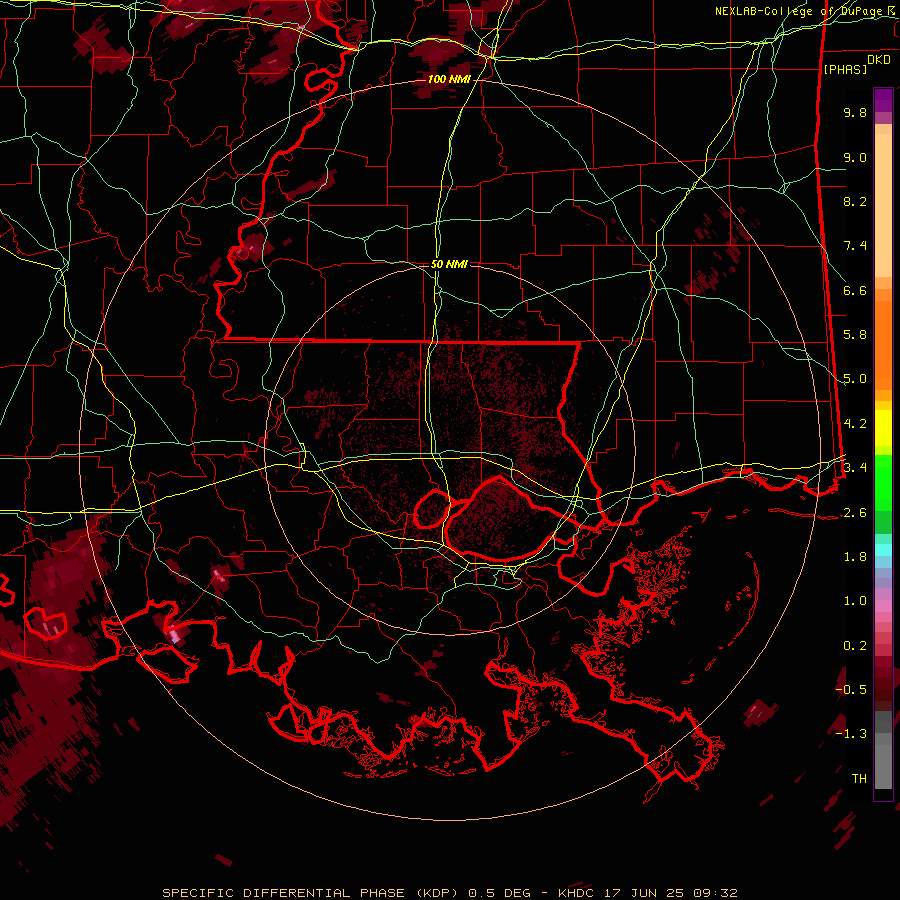Image resolution: width=900 pixels, height=900 pixels.
Task: Pick the dark red segment of the color bar
Action: (883, 683)
